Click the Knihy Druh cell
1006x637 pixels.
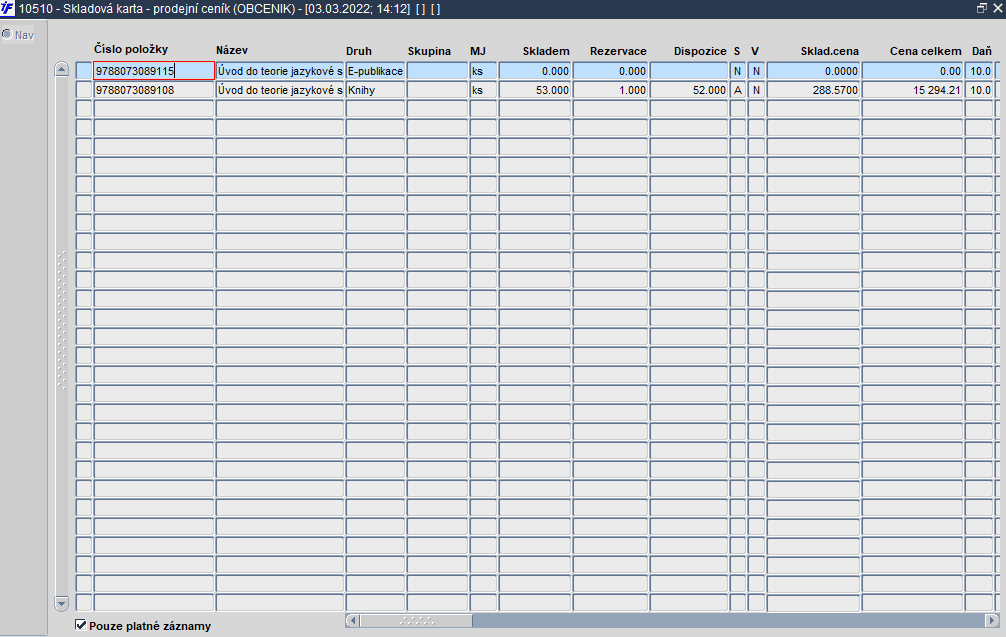tap(375, 90)
